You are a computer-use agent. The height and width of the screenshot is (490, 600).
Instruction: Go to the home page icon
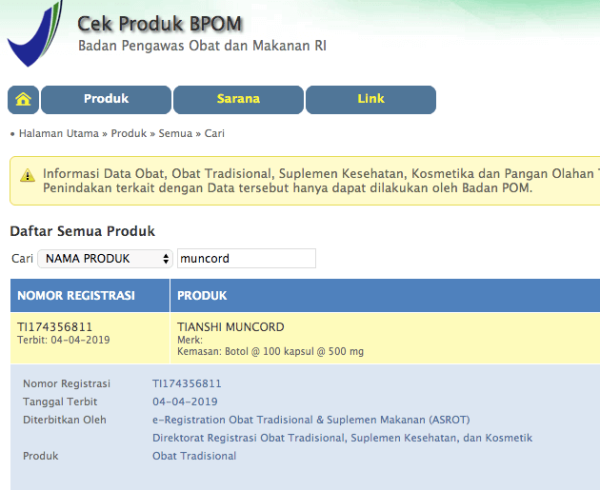[x=23, y=99]
